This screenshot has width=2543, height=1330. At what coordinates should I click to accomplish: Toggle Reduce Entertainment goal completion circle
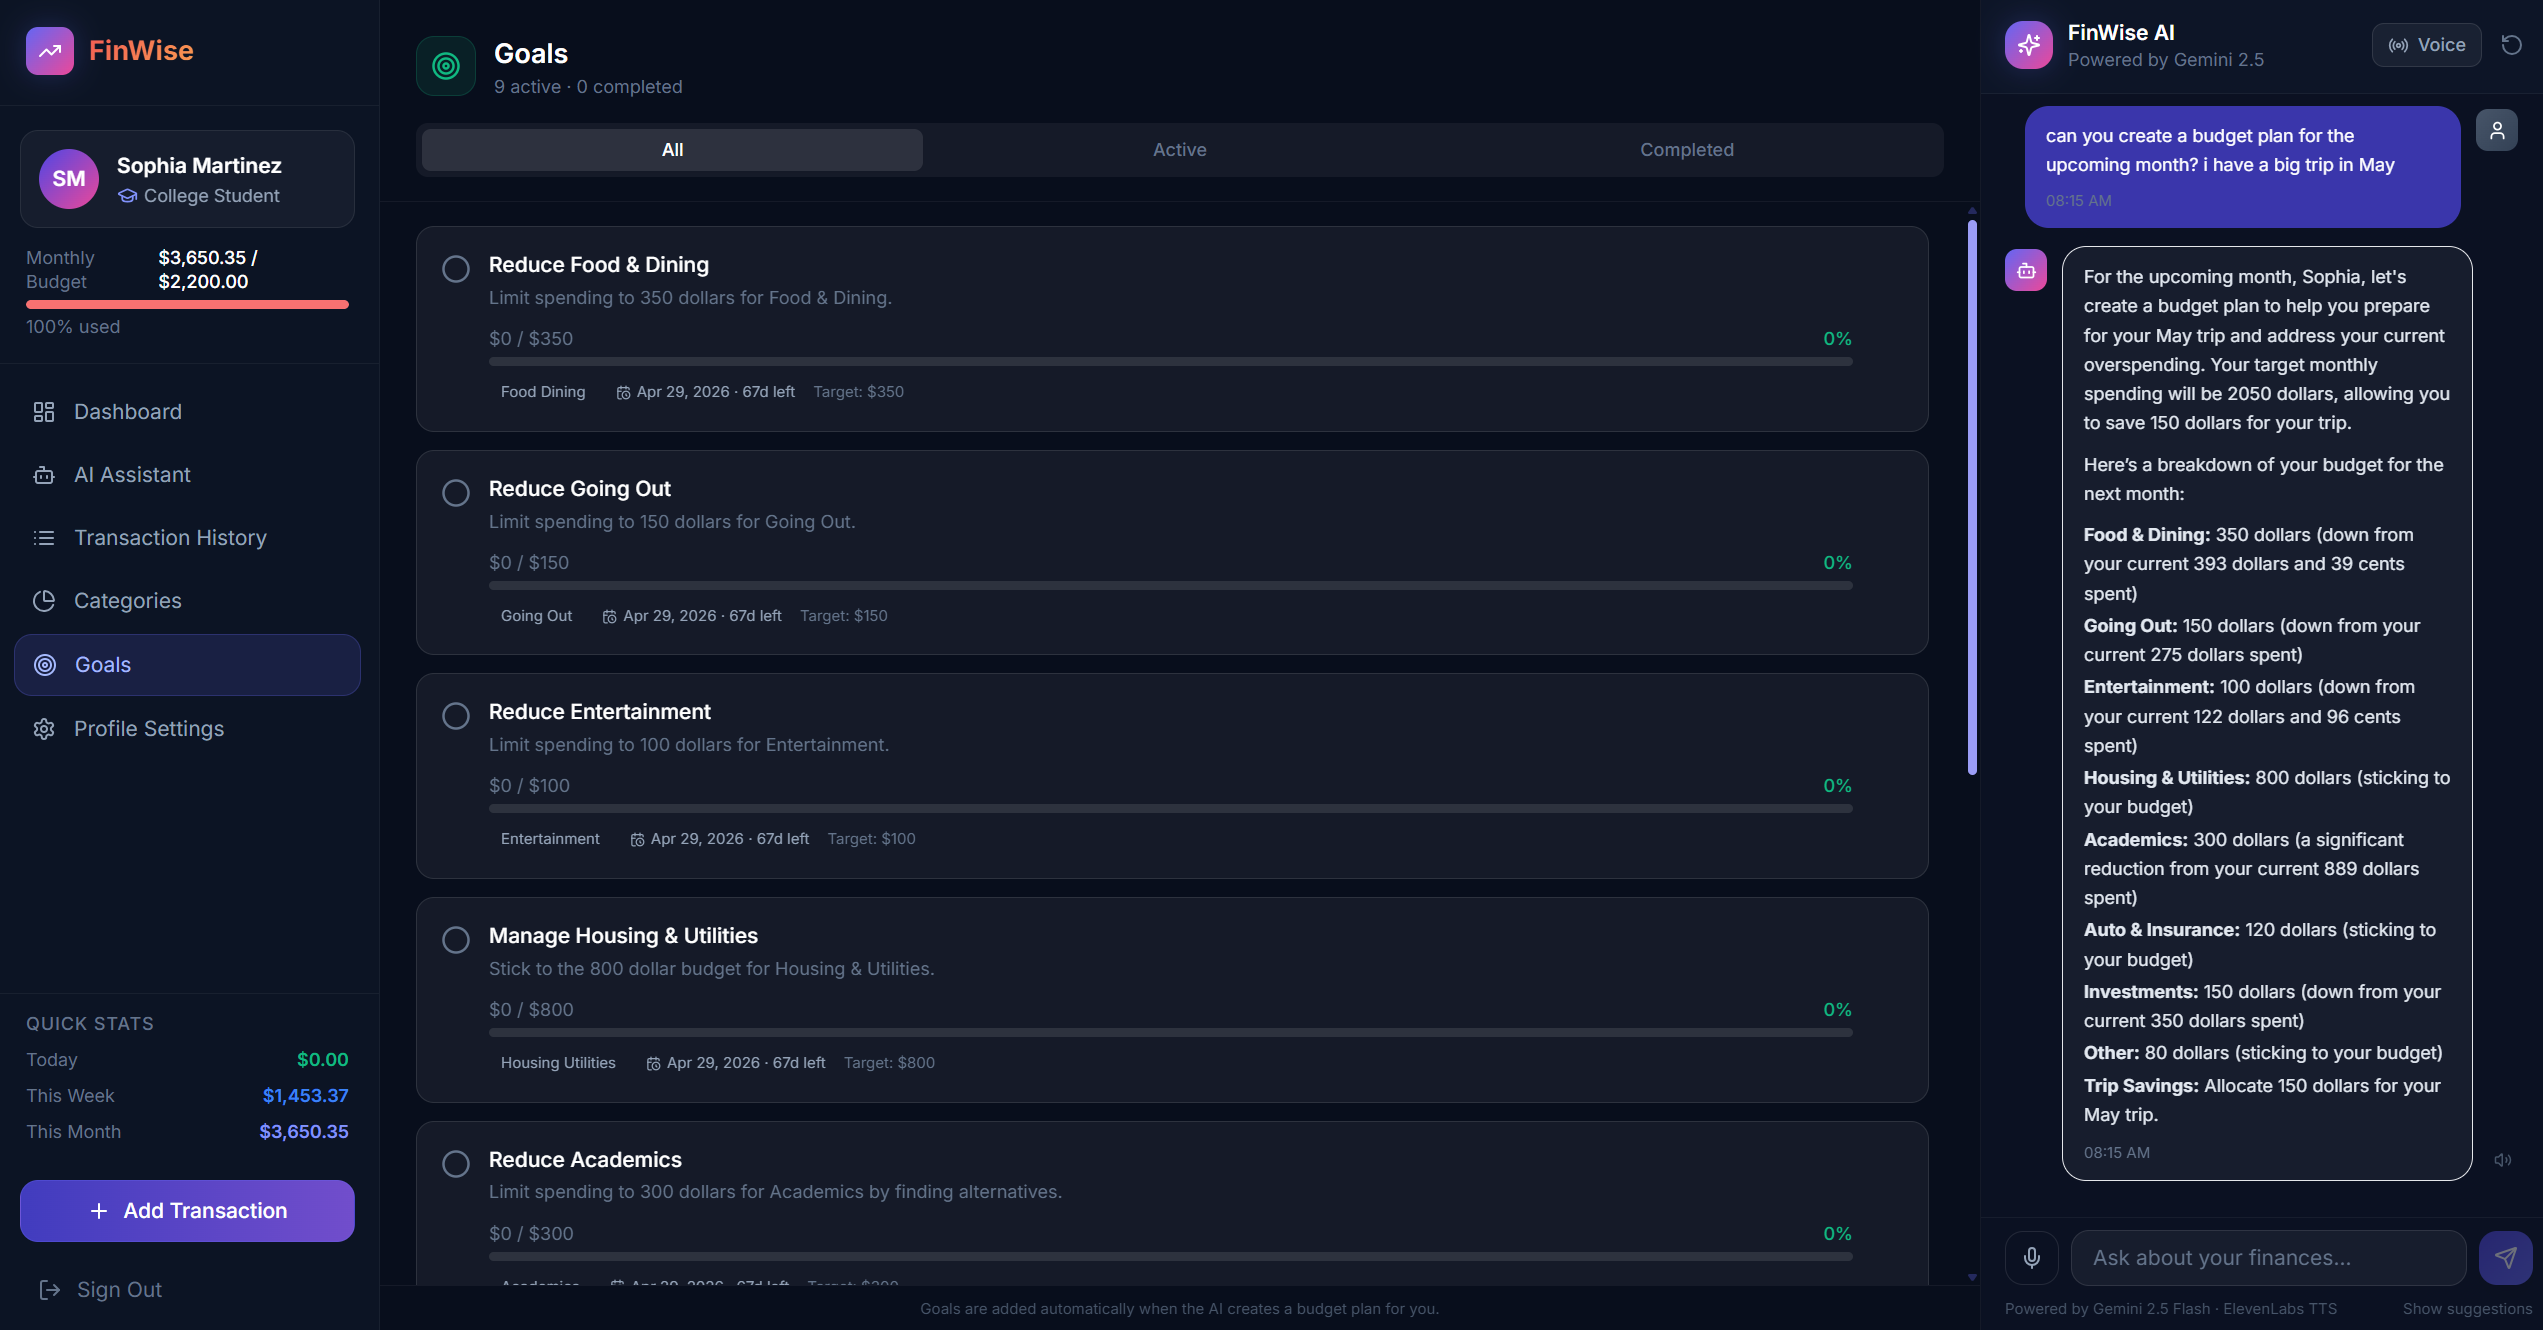pos(456,716)
